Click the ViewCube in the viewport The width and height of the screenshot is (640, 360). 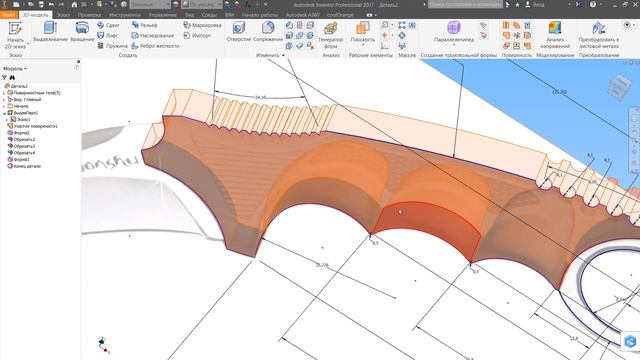pyautogui.click(x=619, y=87)
